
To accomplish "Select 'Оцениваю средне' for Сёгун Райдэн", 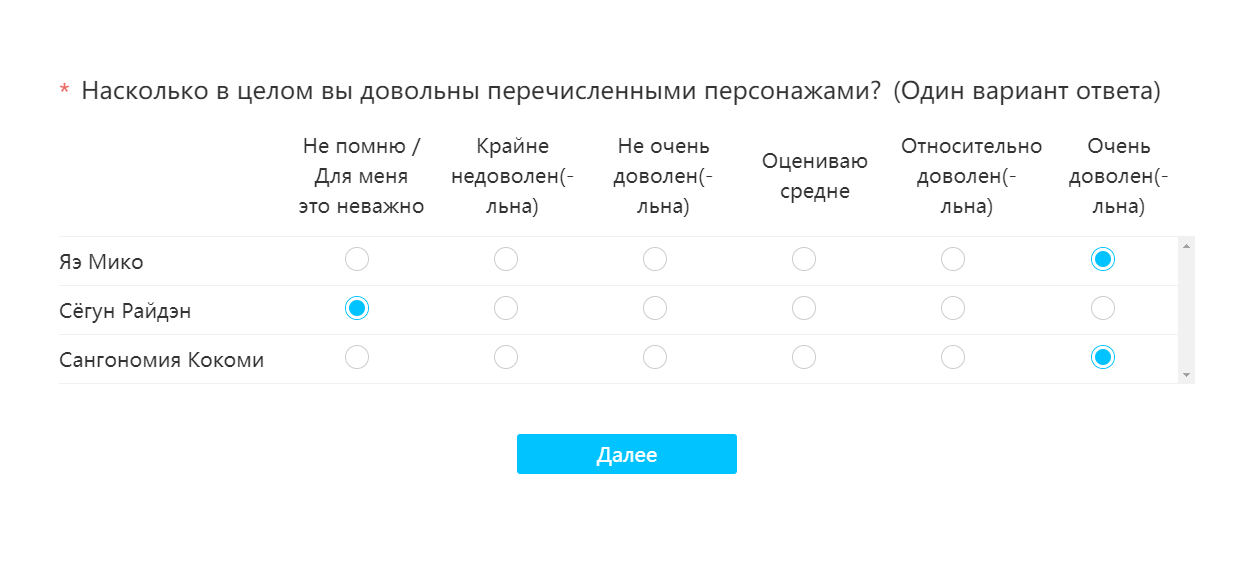I will click(x=804, y=309).
